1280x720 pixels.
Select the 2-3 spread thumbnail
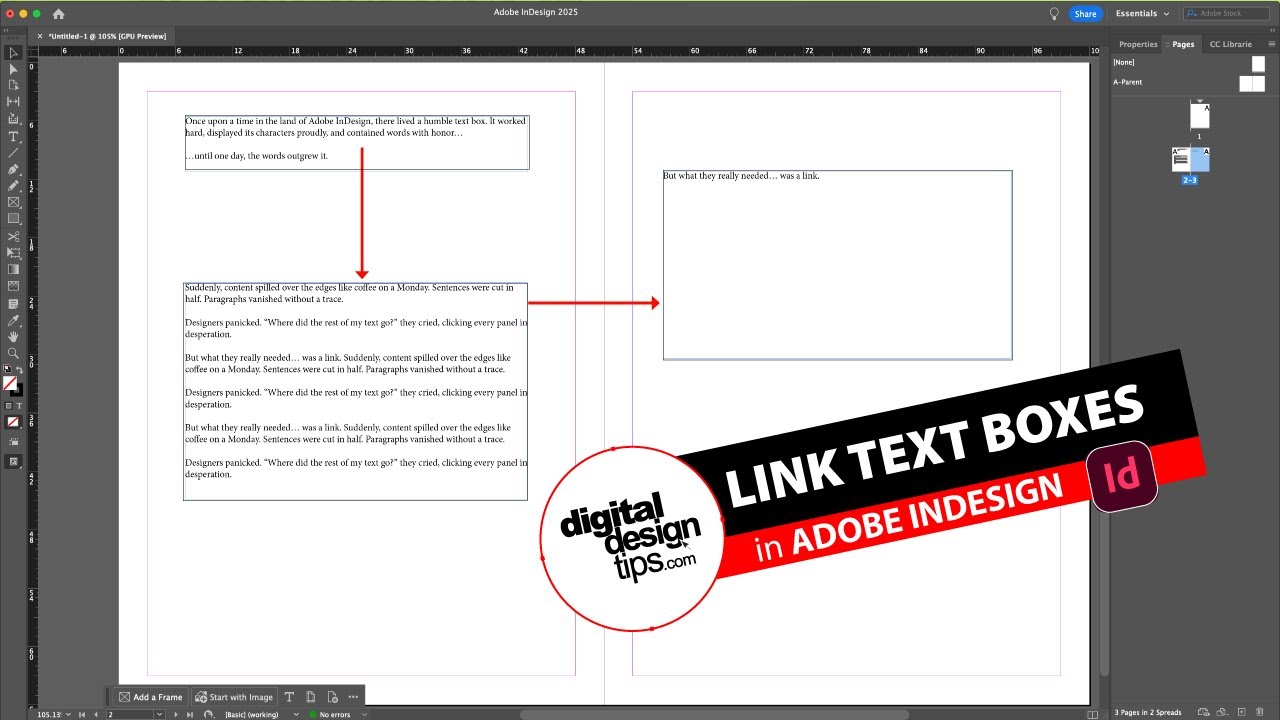click(x=1190, y=159)
